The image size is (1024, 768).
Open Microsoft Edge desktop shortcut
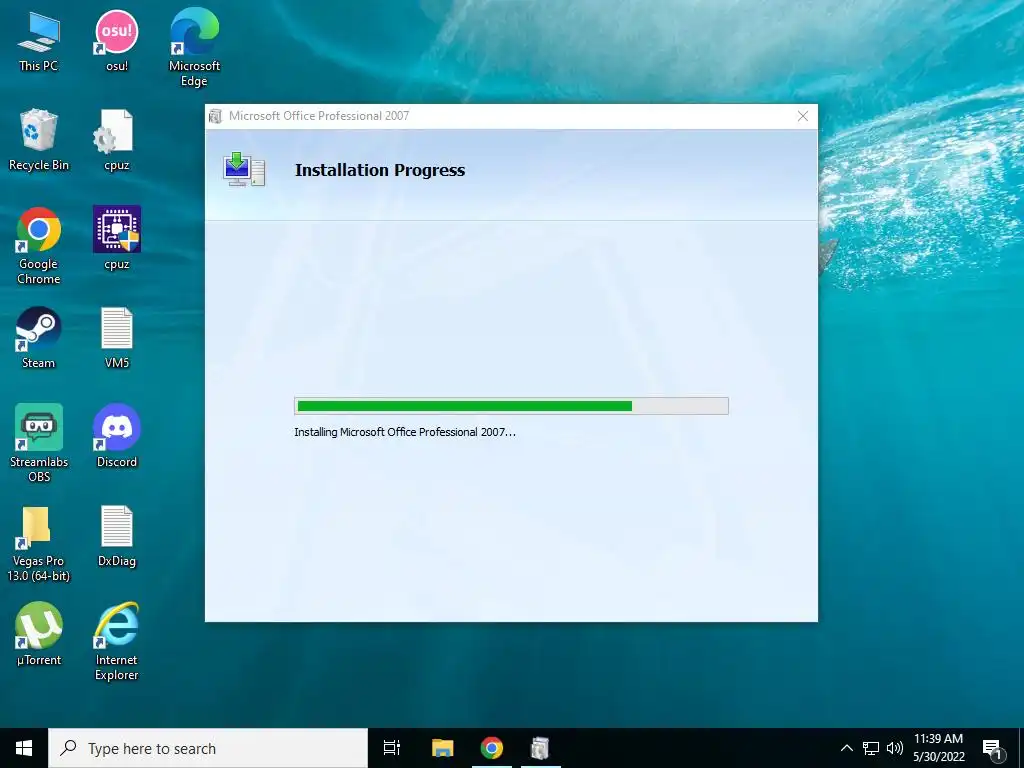click(x=194, y=47)
